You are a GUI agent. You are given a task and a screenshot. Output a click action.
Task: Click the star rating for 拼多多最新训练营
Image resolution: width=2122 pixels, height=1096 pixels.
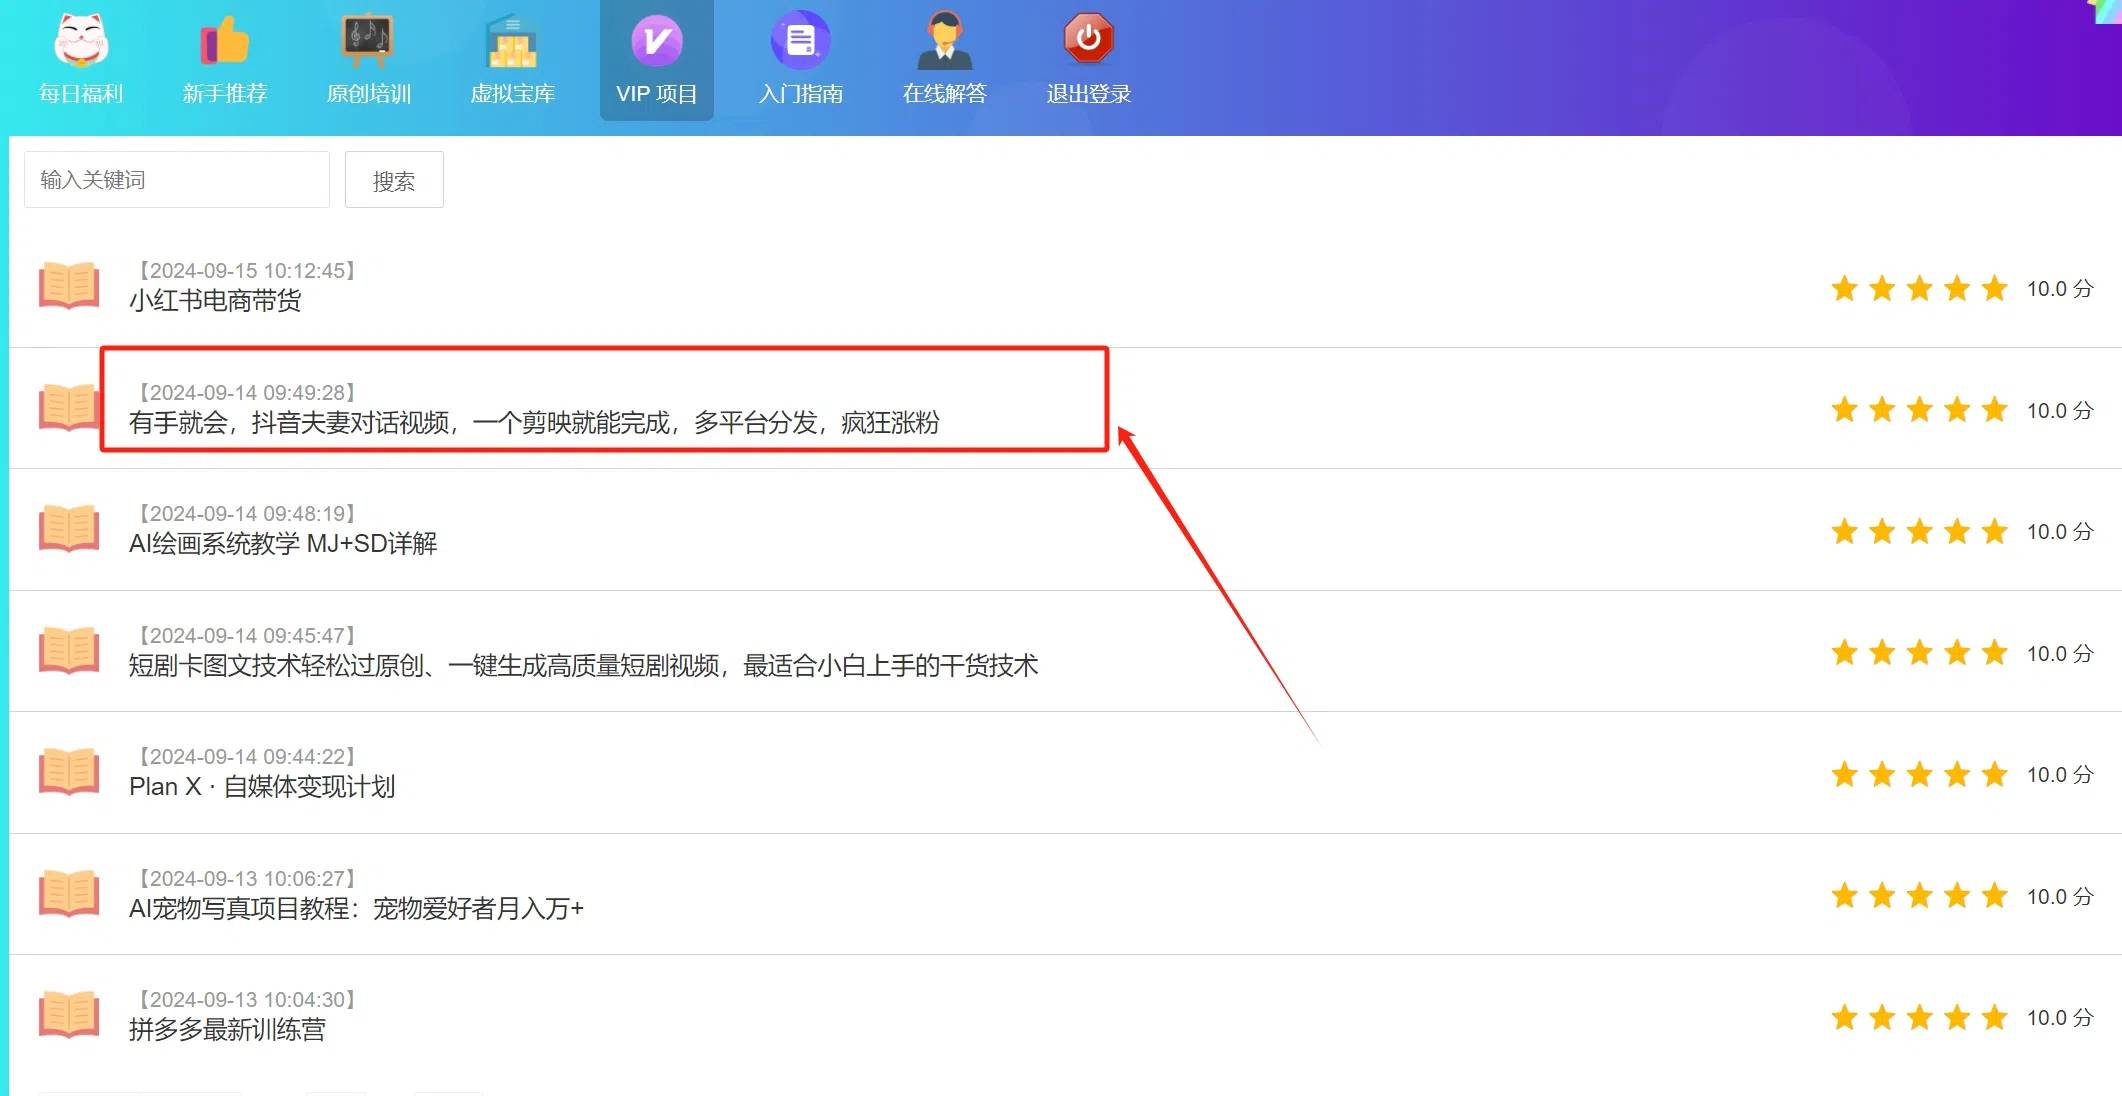coord(1919,1018)
